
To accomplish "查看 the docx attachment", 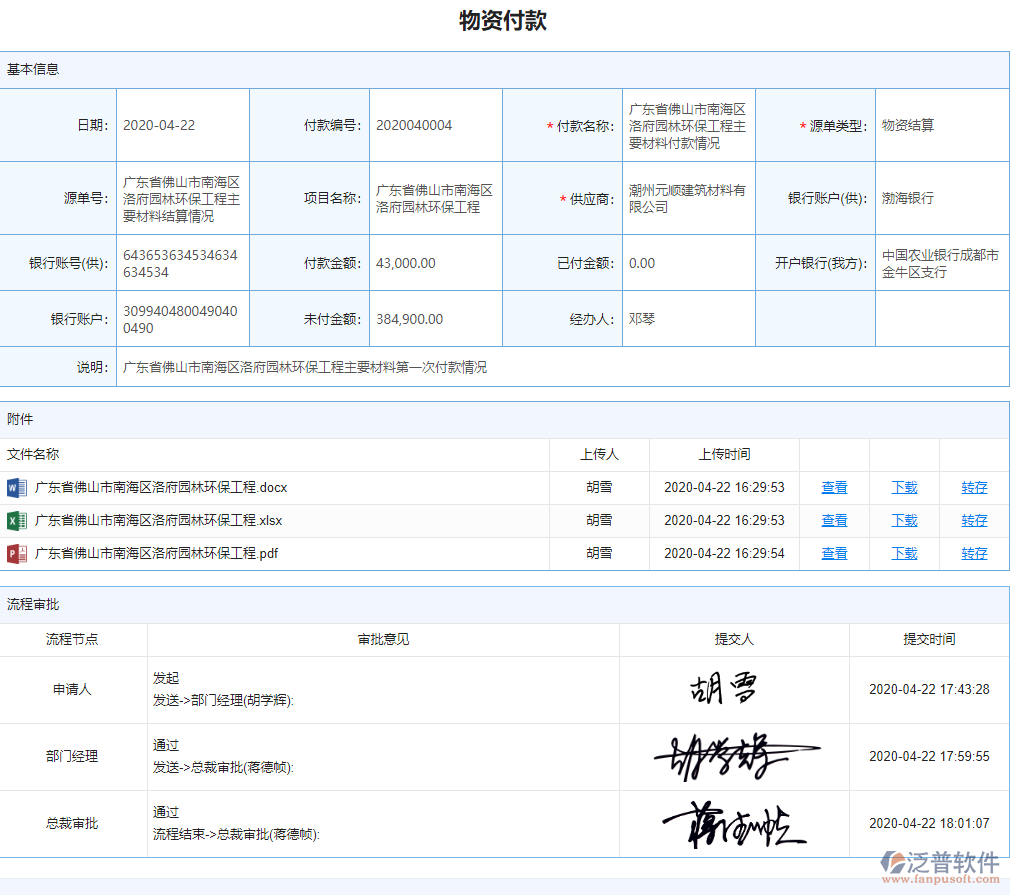I will pyautogui.click(x=834, y=487).
